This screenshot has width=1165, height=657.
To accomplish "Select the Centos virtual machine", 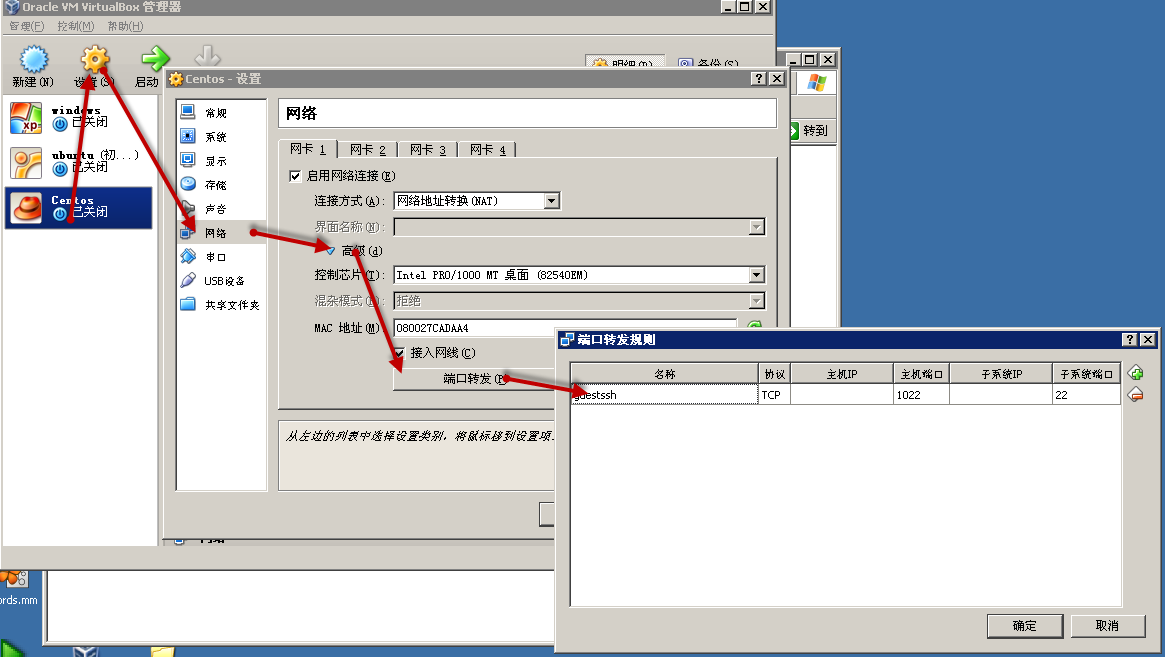I will coord(79,207).
